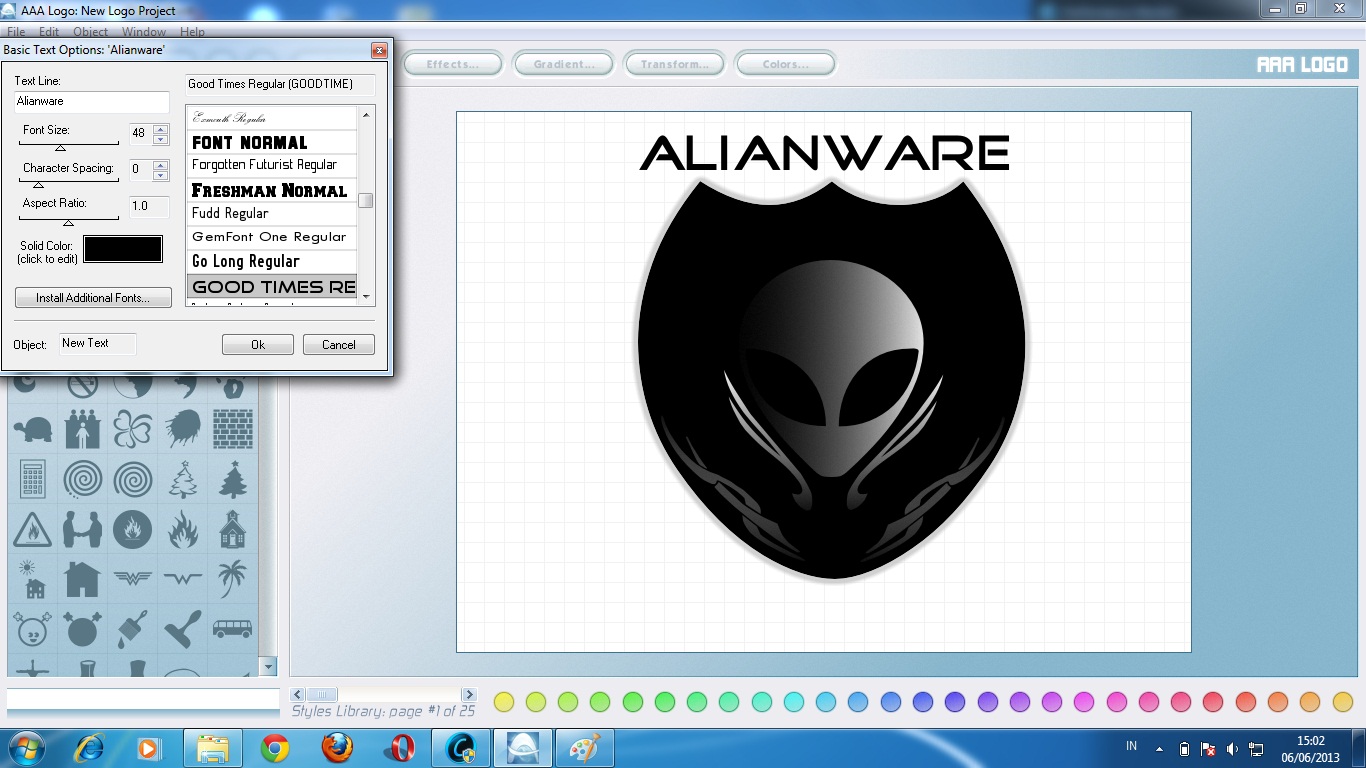
Task: Open the Object menu
Action: (90, 32)
